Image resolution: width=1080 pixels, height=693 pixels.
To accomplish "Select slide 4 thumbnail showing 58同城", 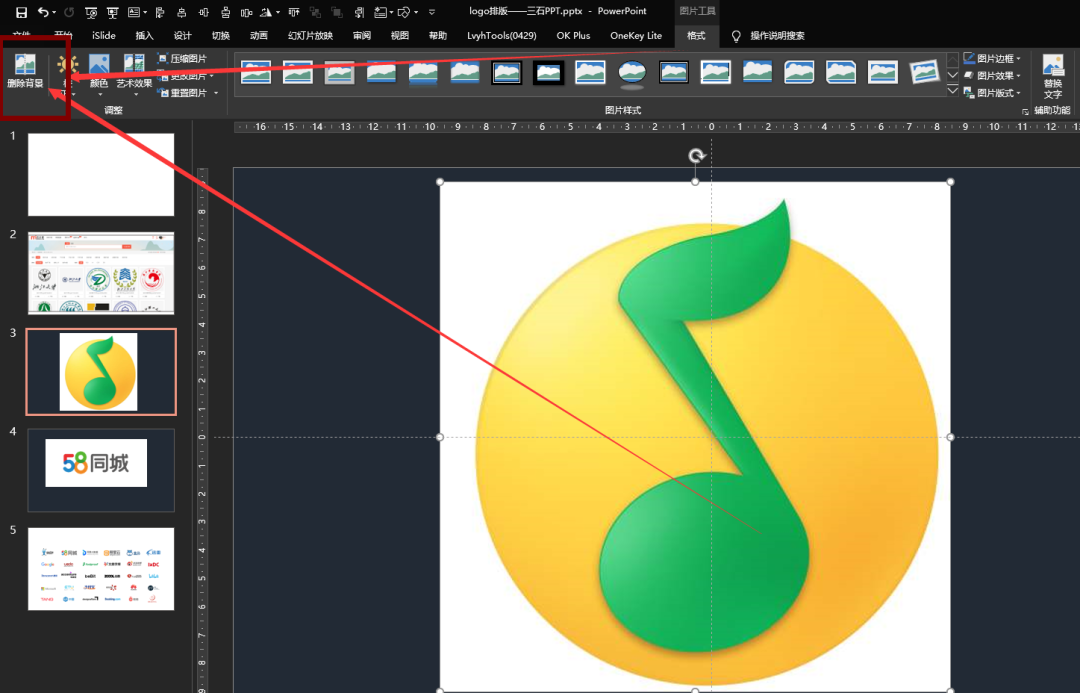I will click(x=101, y=470).
